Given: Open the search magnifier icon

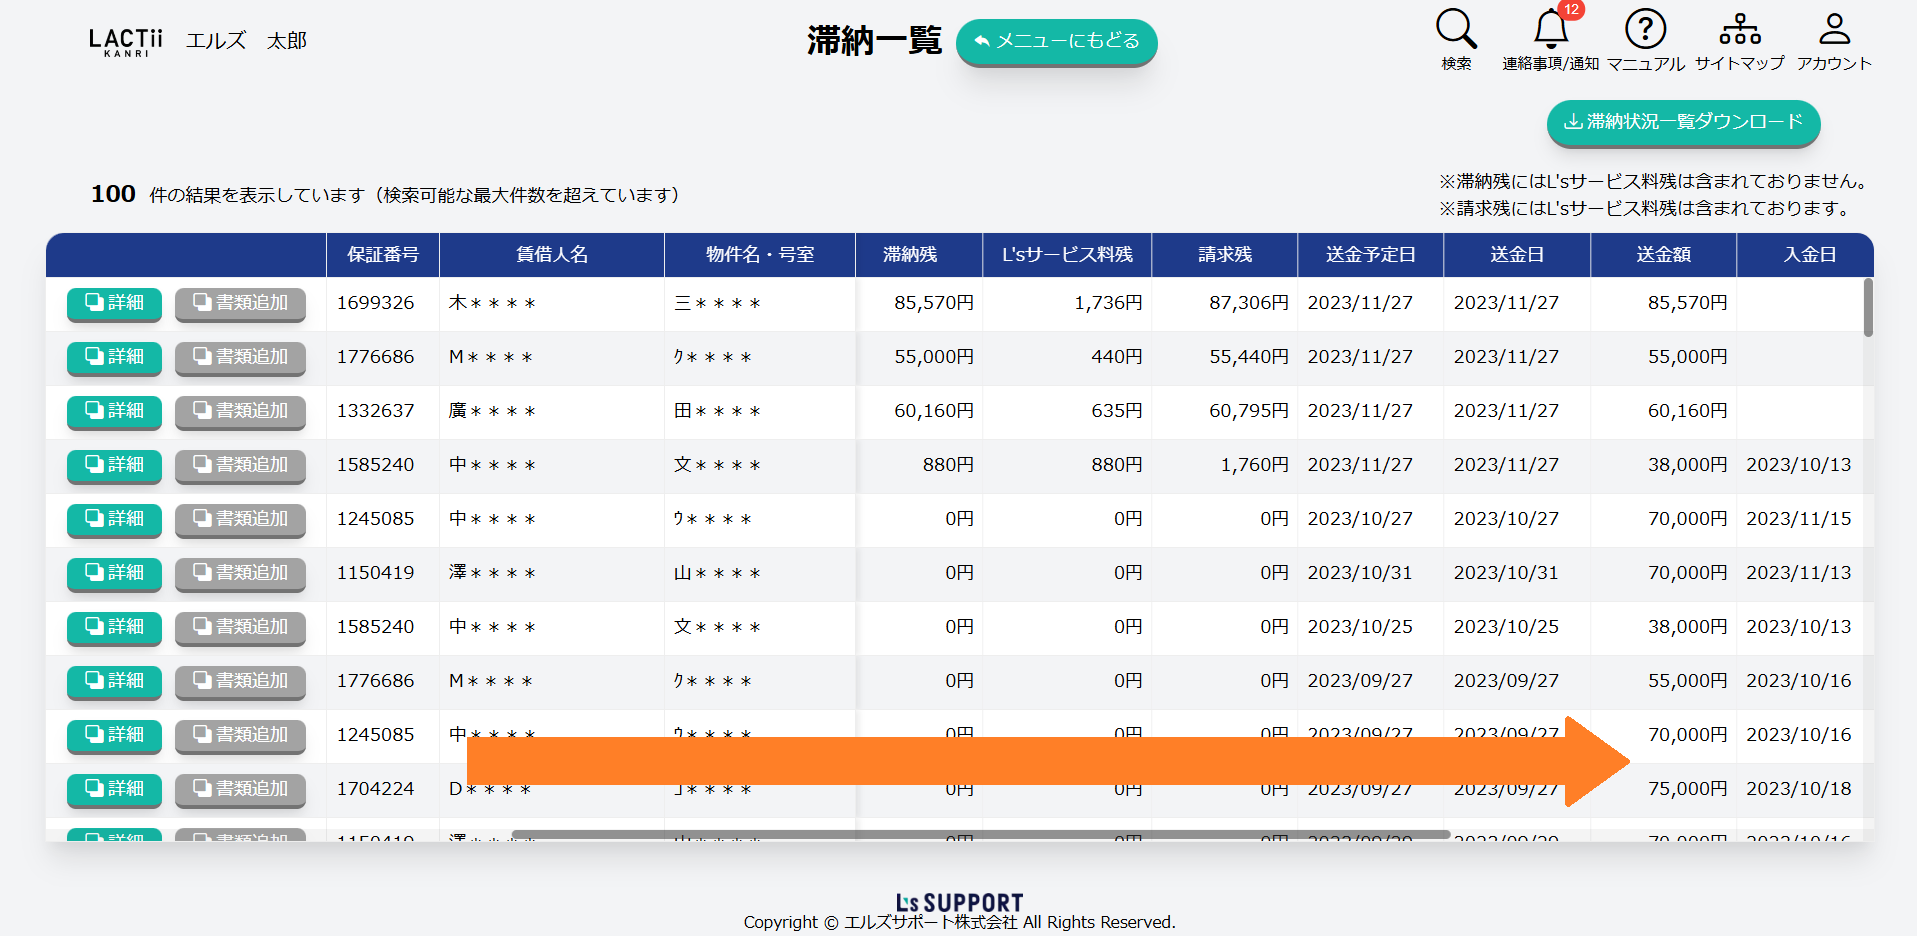Looking at the screenshot, I should click(1456, 30).
